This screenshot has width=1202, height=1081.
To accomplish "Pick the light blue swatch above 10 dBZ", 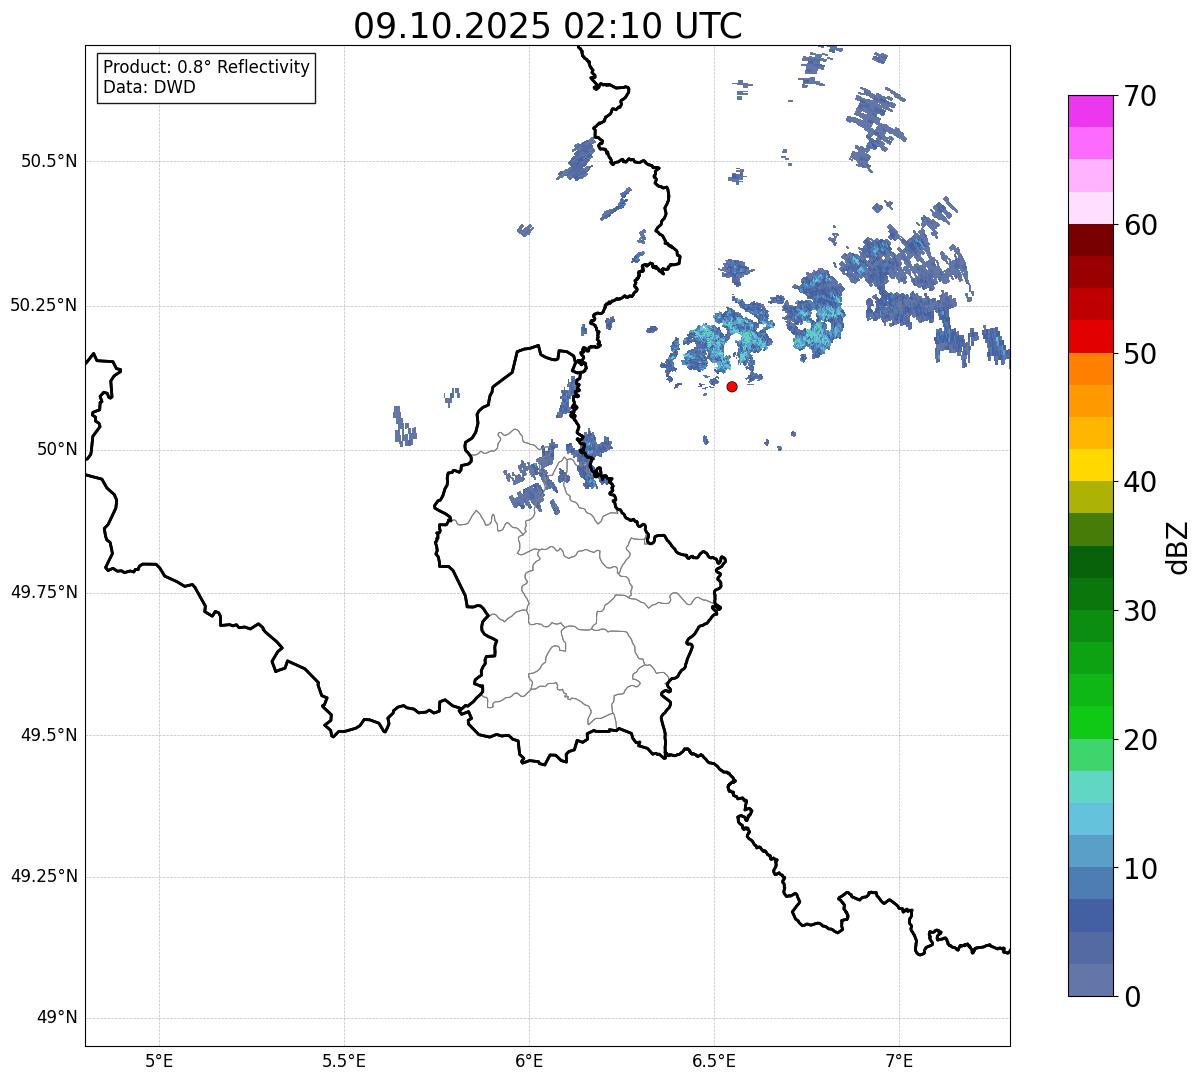I will click(1090, 819).
